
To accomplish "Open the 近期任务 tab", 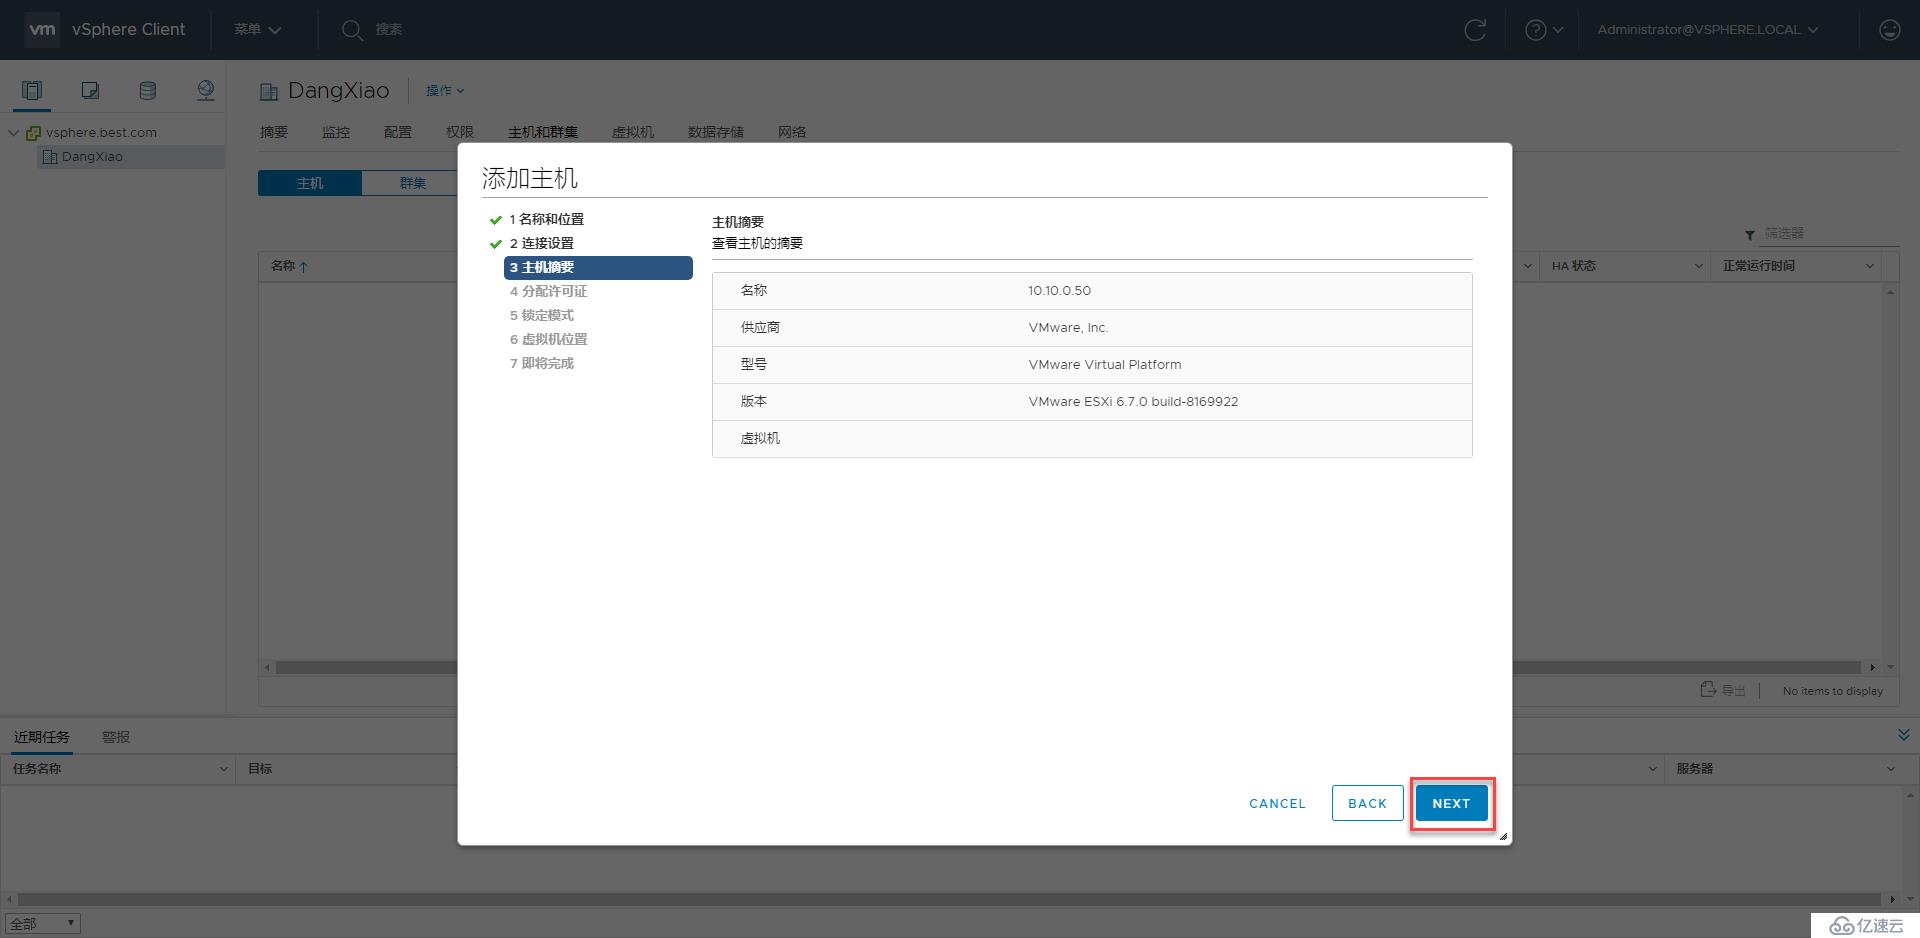I will (42, 737).
